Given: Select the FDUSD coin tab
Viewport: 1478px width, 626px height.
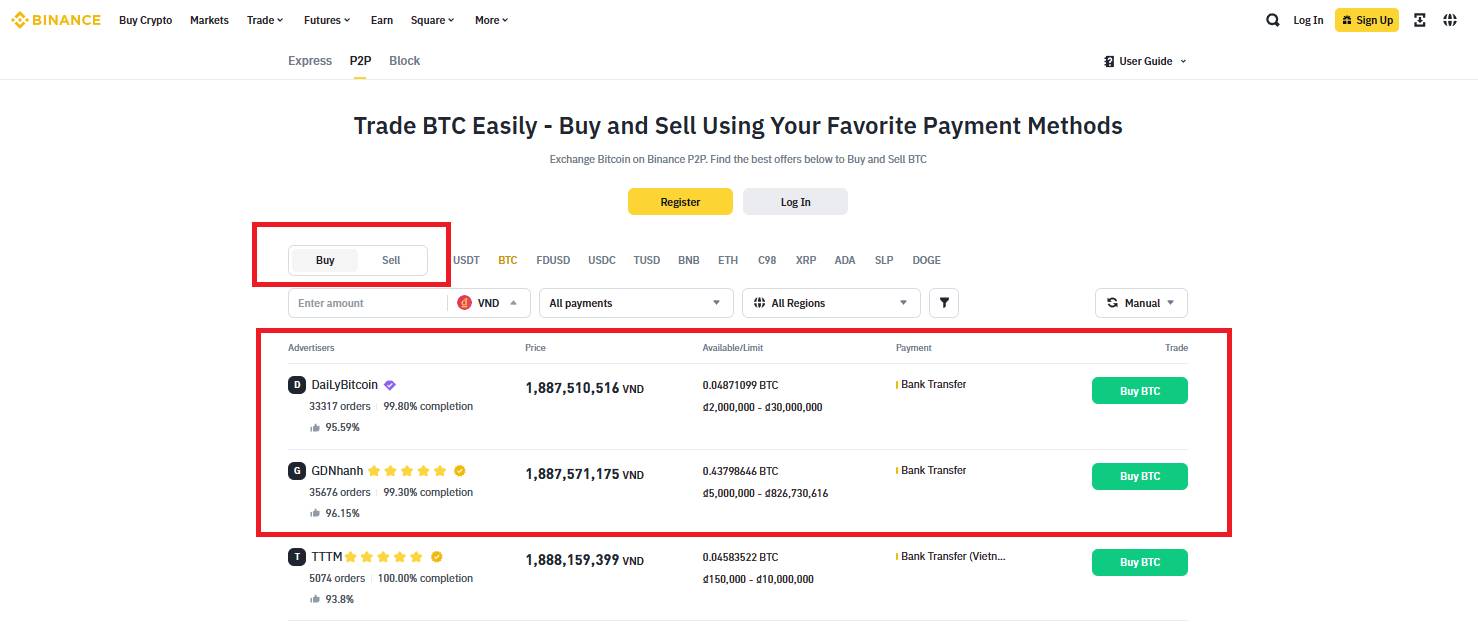Looking at the screenshot, I should 553,260.
